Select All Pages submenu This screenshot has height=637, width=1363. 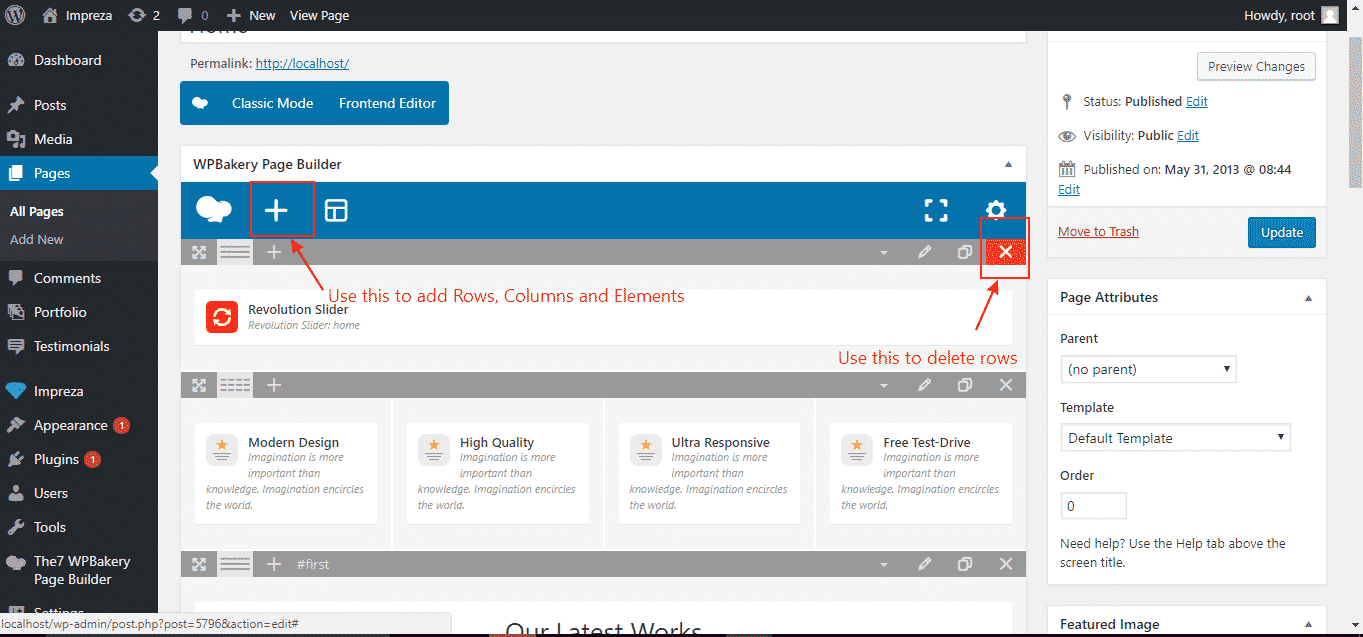click(37, 212)
